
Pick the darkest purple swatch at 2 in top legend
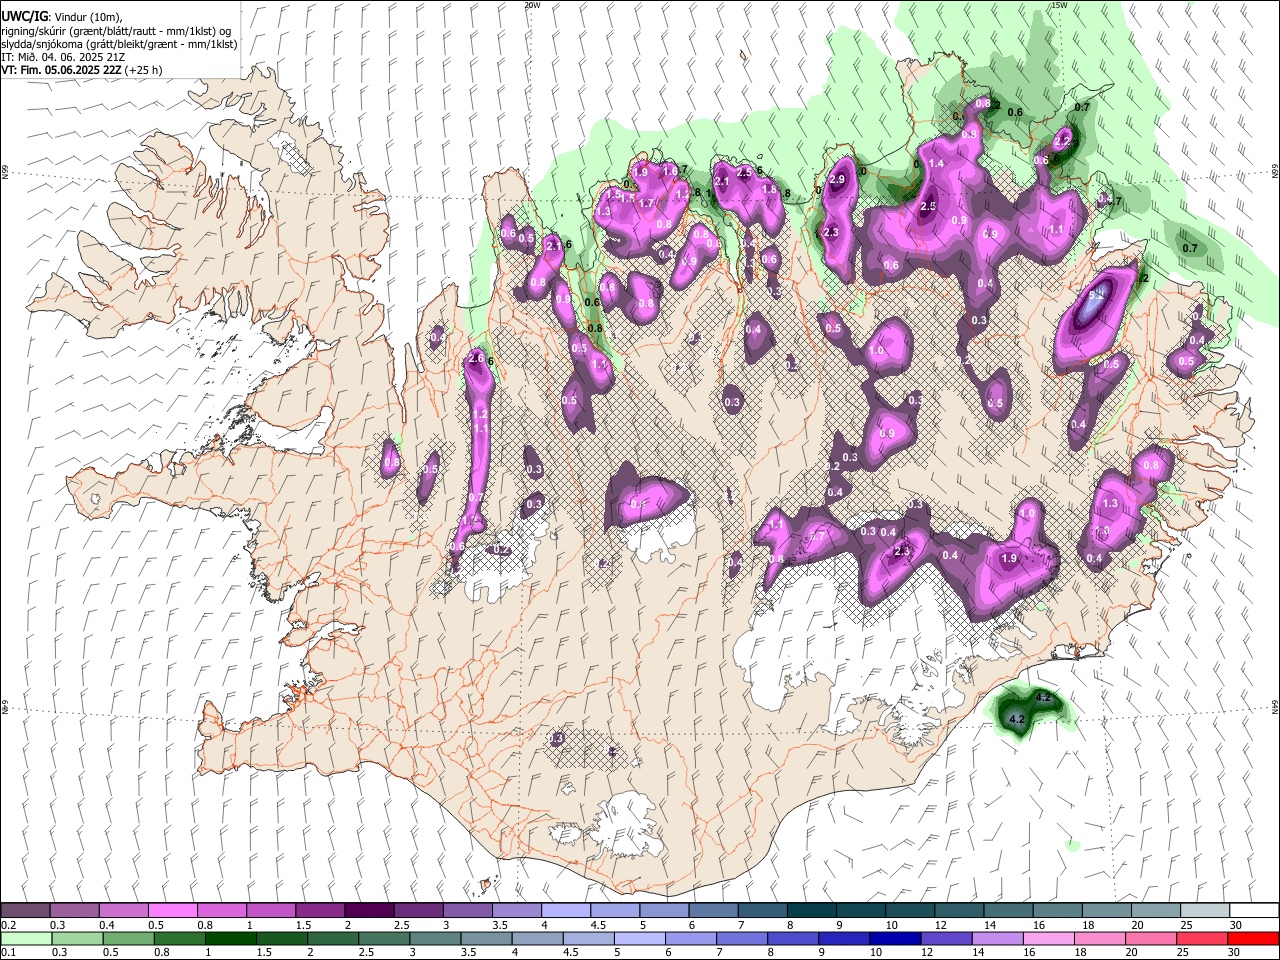point(369,910)
